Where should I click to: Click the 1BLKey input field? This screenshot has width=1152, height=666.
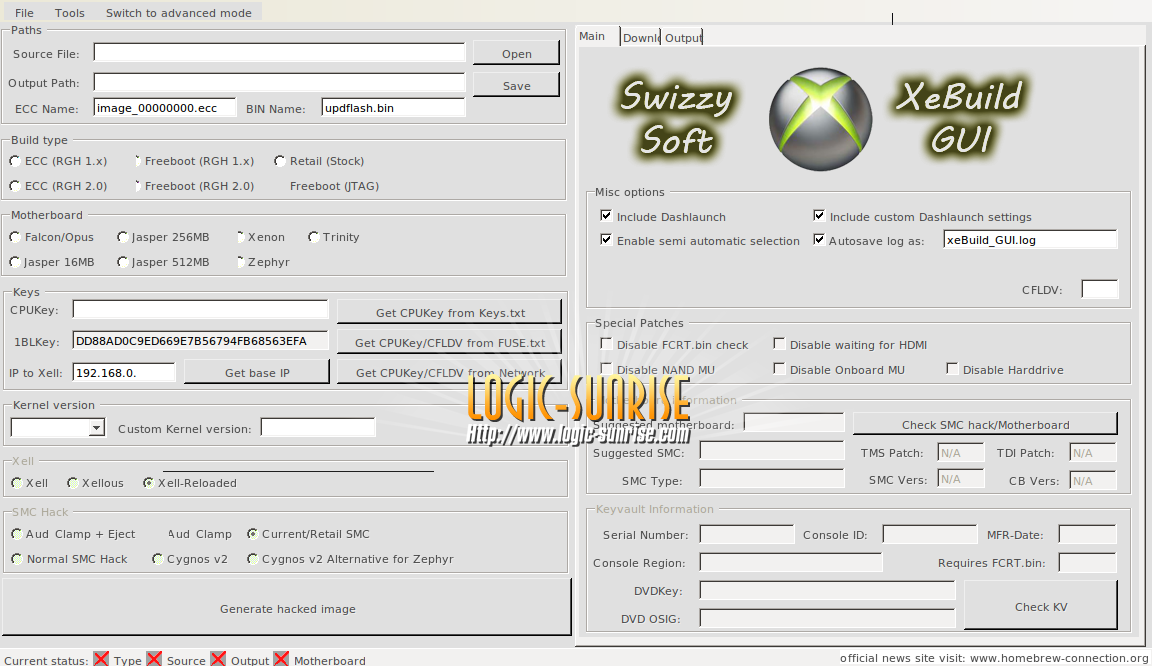click(x=200, y=340)
